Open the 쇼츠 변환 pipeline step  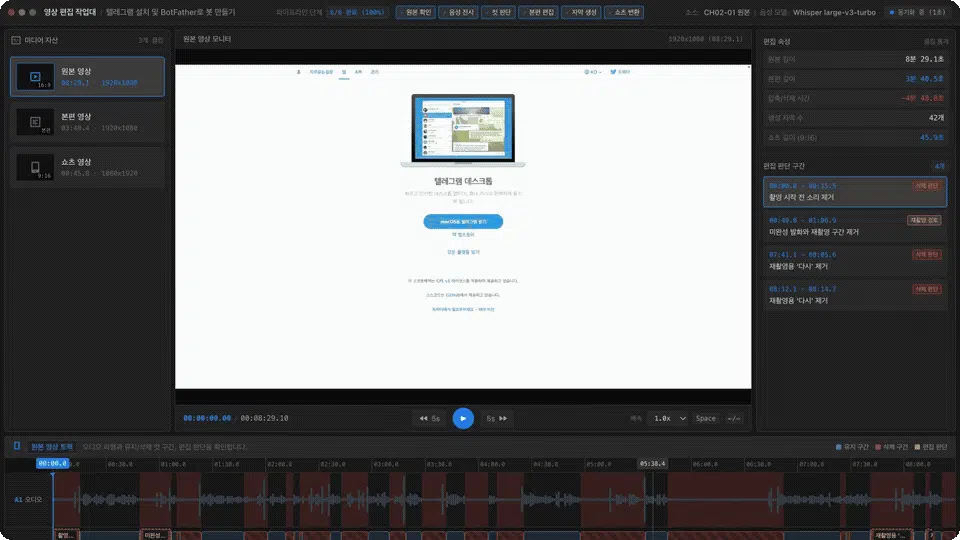pyautogui.click(x=624, y=12)
